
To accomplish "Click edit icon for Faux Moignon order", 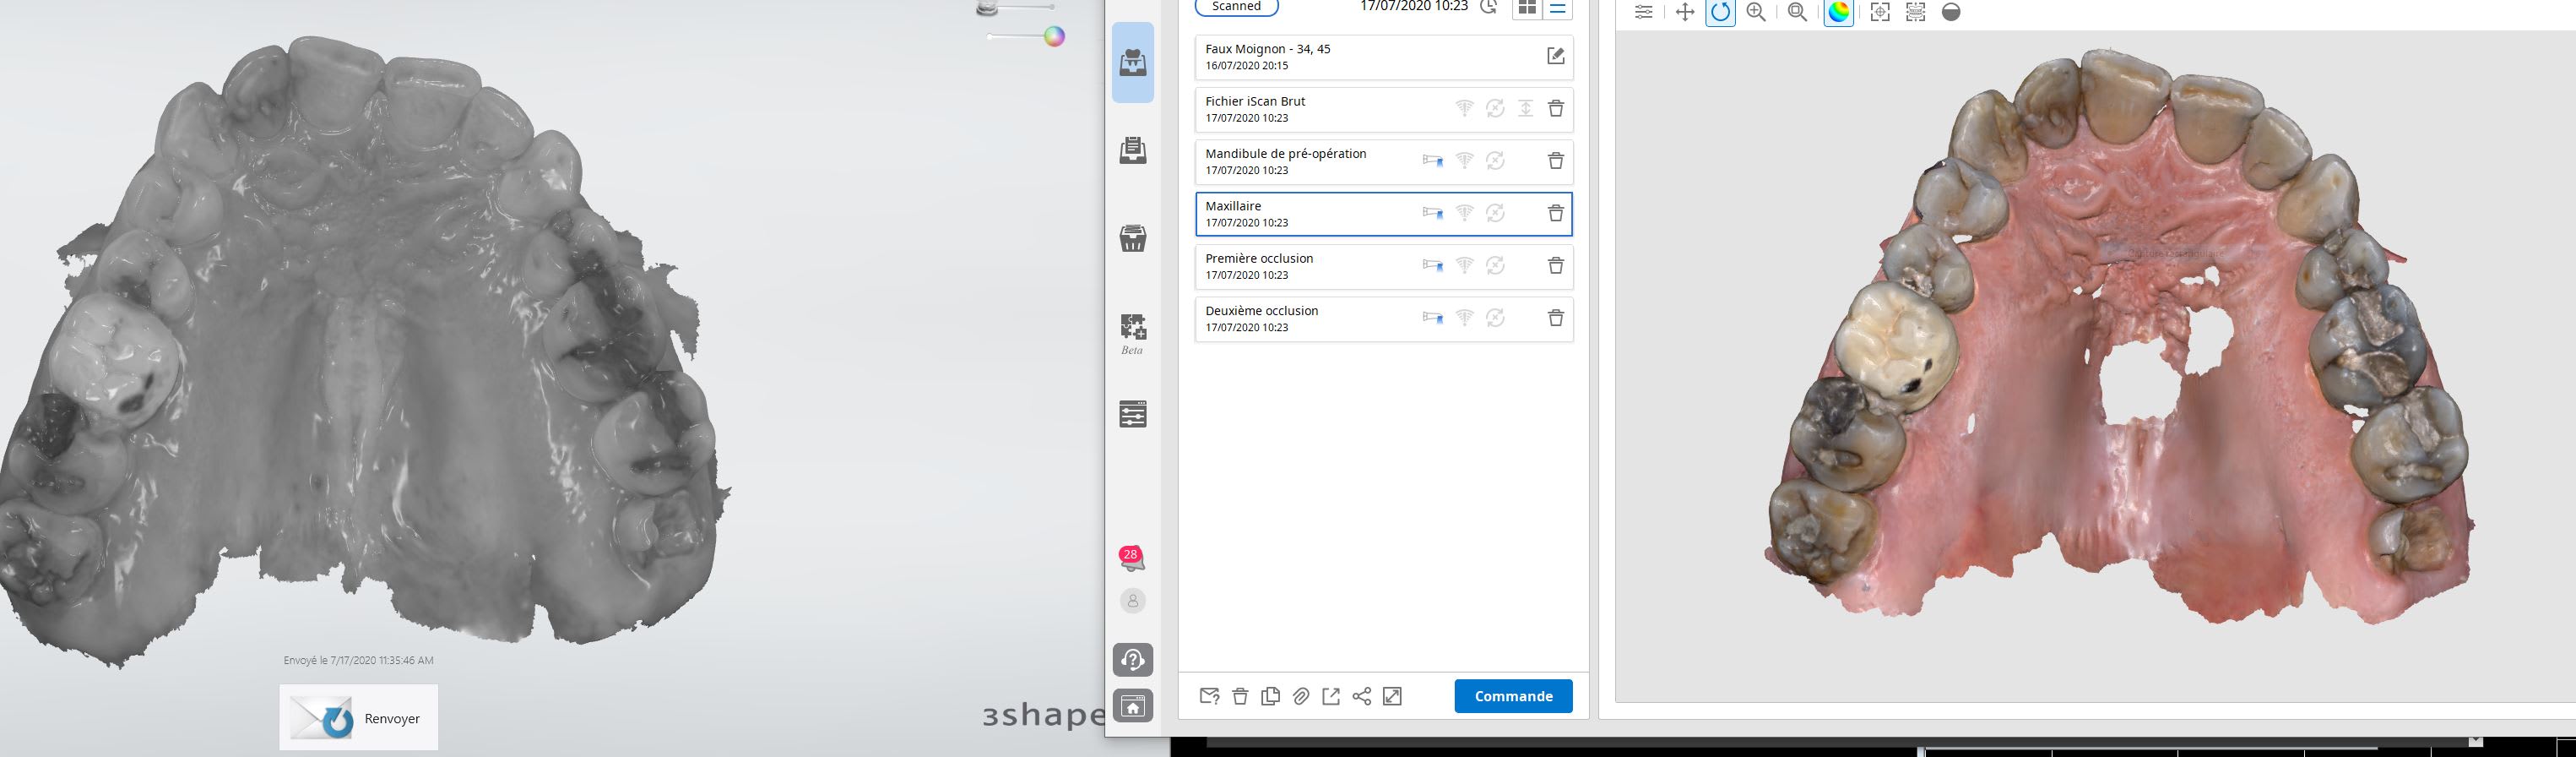I will point(1555,56).
